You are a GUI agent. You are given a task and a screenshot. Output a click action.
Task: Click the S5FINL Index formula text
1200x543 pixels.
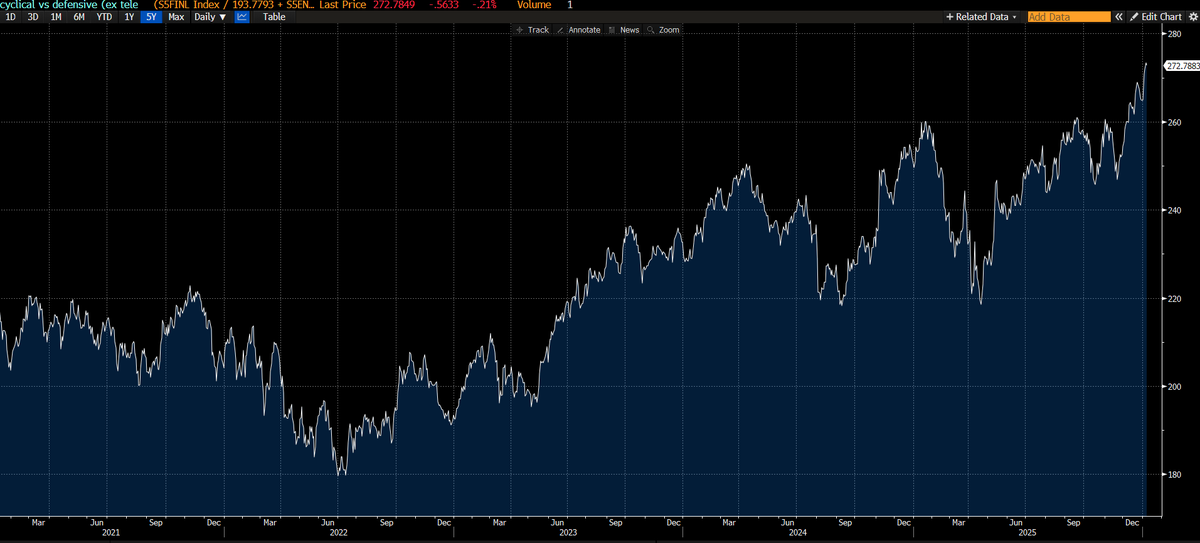point(234,5)
